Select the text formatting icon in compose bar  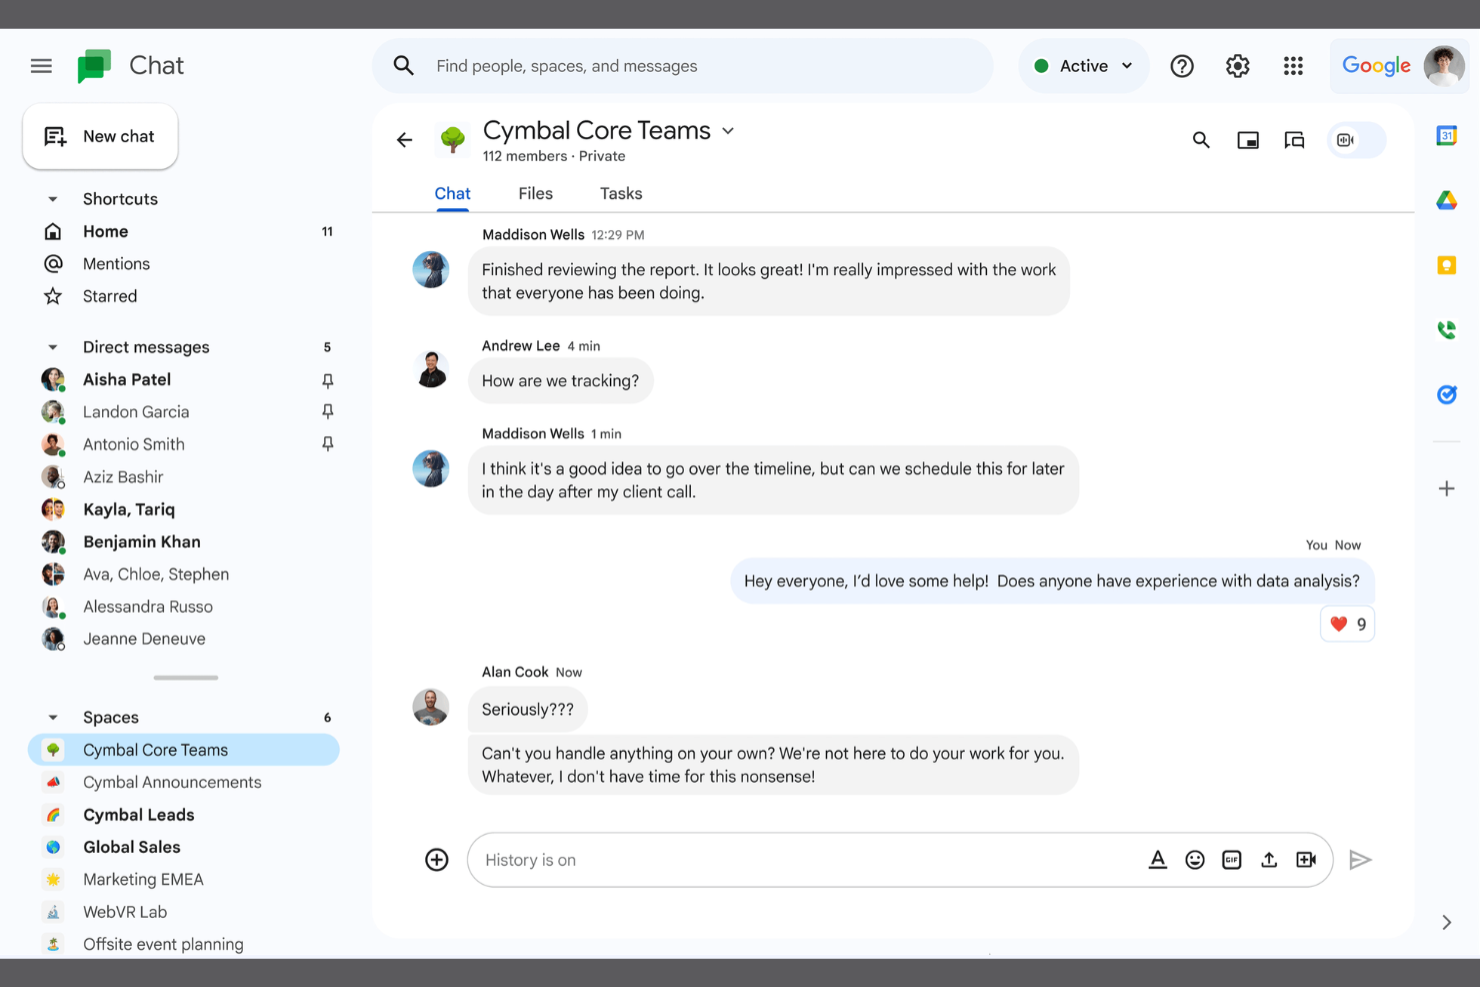pyautogui.click(x=1158, y=859)
